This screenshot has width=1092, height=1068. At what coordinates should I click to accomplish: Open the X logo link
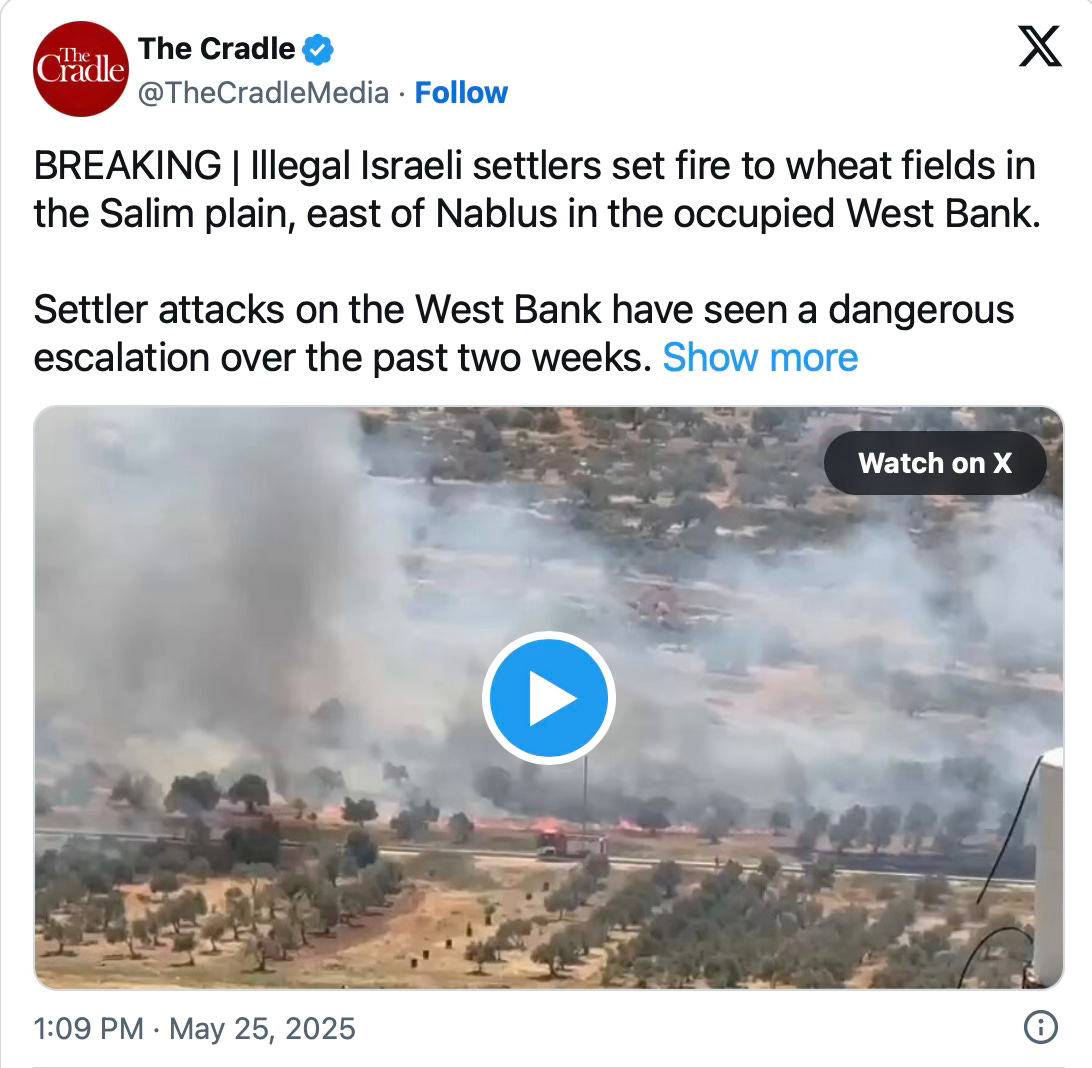pyautogui.click(x=1040, y=46)
